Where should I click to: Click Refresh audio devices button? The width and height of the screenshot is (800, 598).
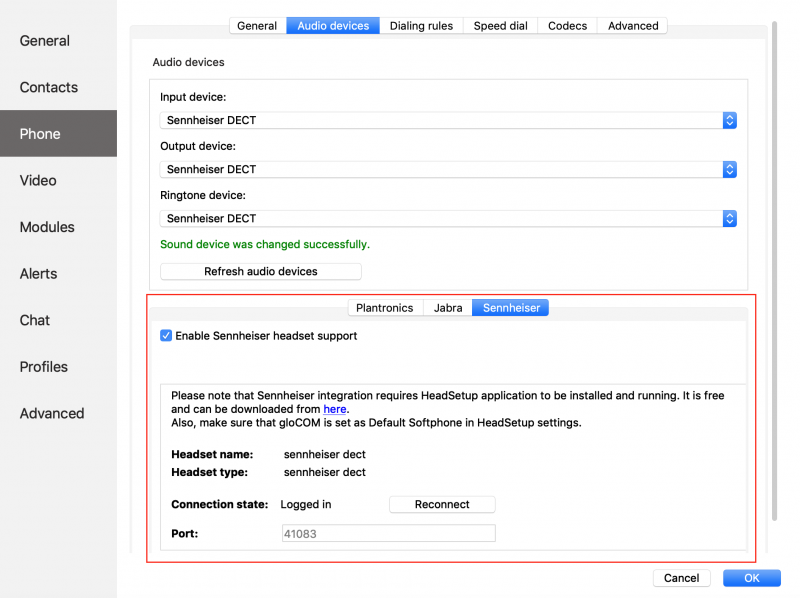coord(261,271)
